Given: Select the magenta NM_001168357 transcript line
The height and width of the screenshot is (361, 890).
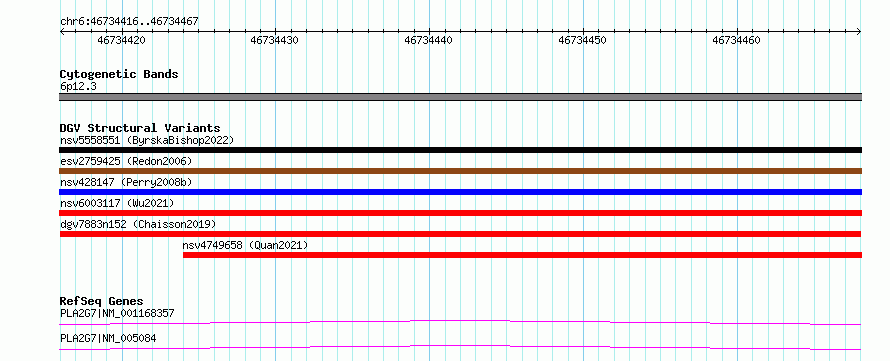Looking at the screenshot, I should 460,322.
